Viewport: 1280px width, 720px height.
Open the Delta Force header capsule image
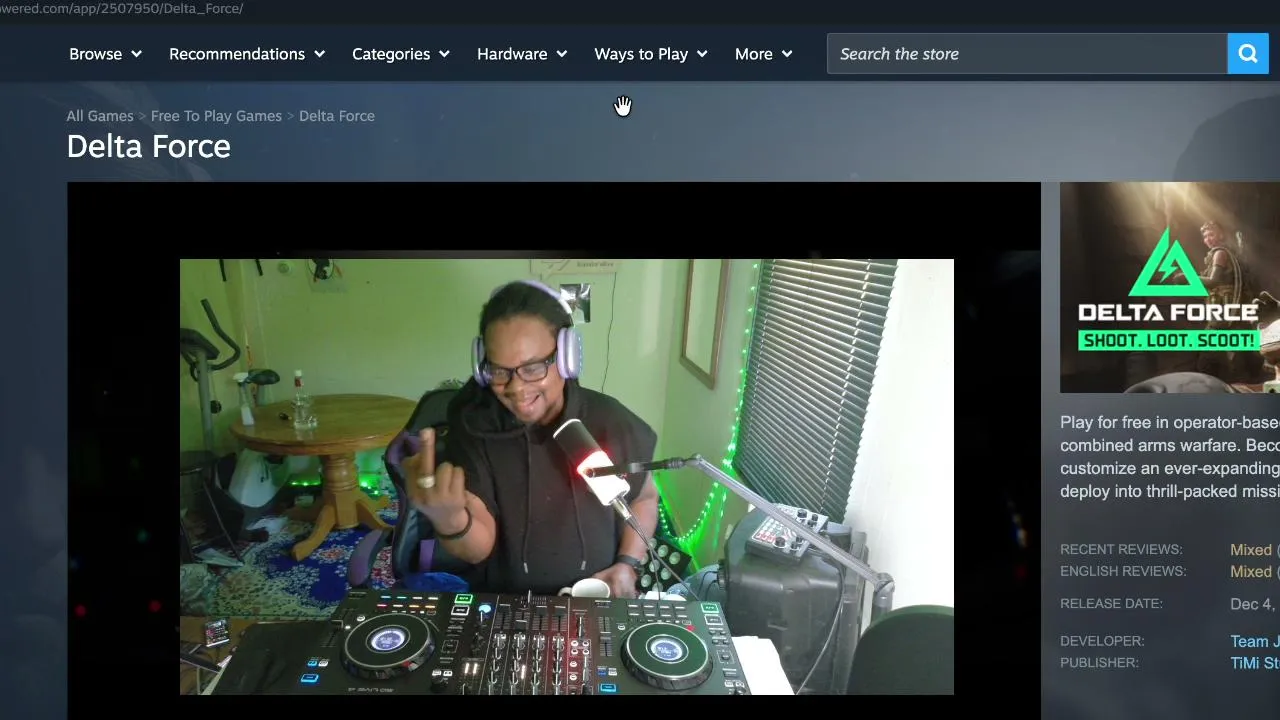point(1170,287)
